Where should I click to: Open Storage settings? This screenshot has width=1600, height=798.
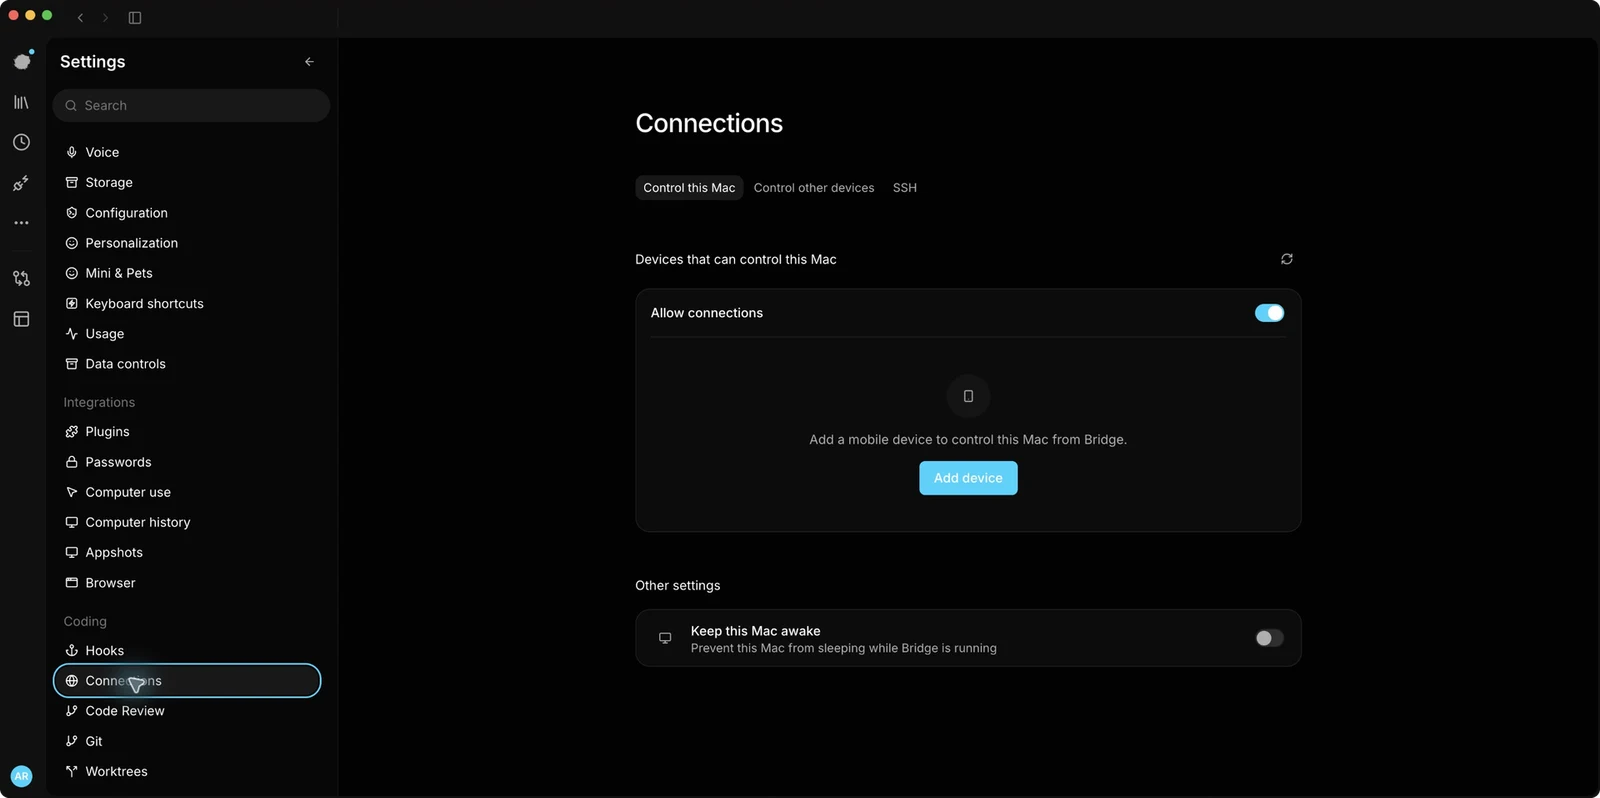[187, 183]
